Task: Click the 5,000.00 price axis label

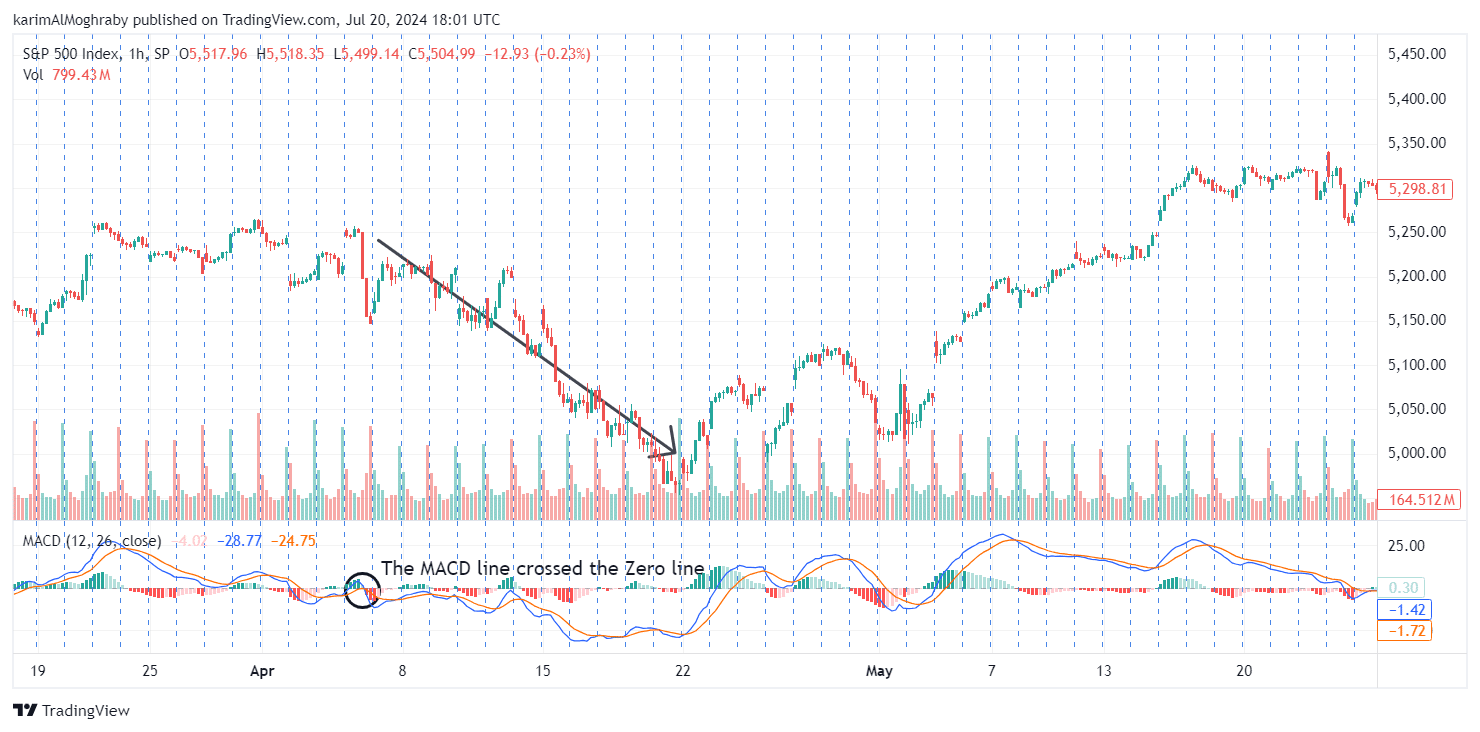Action: (1417, 453)
